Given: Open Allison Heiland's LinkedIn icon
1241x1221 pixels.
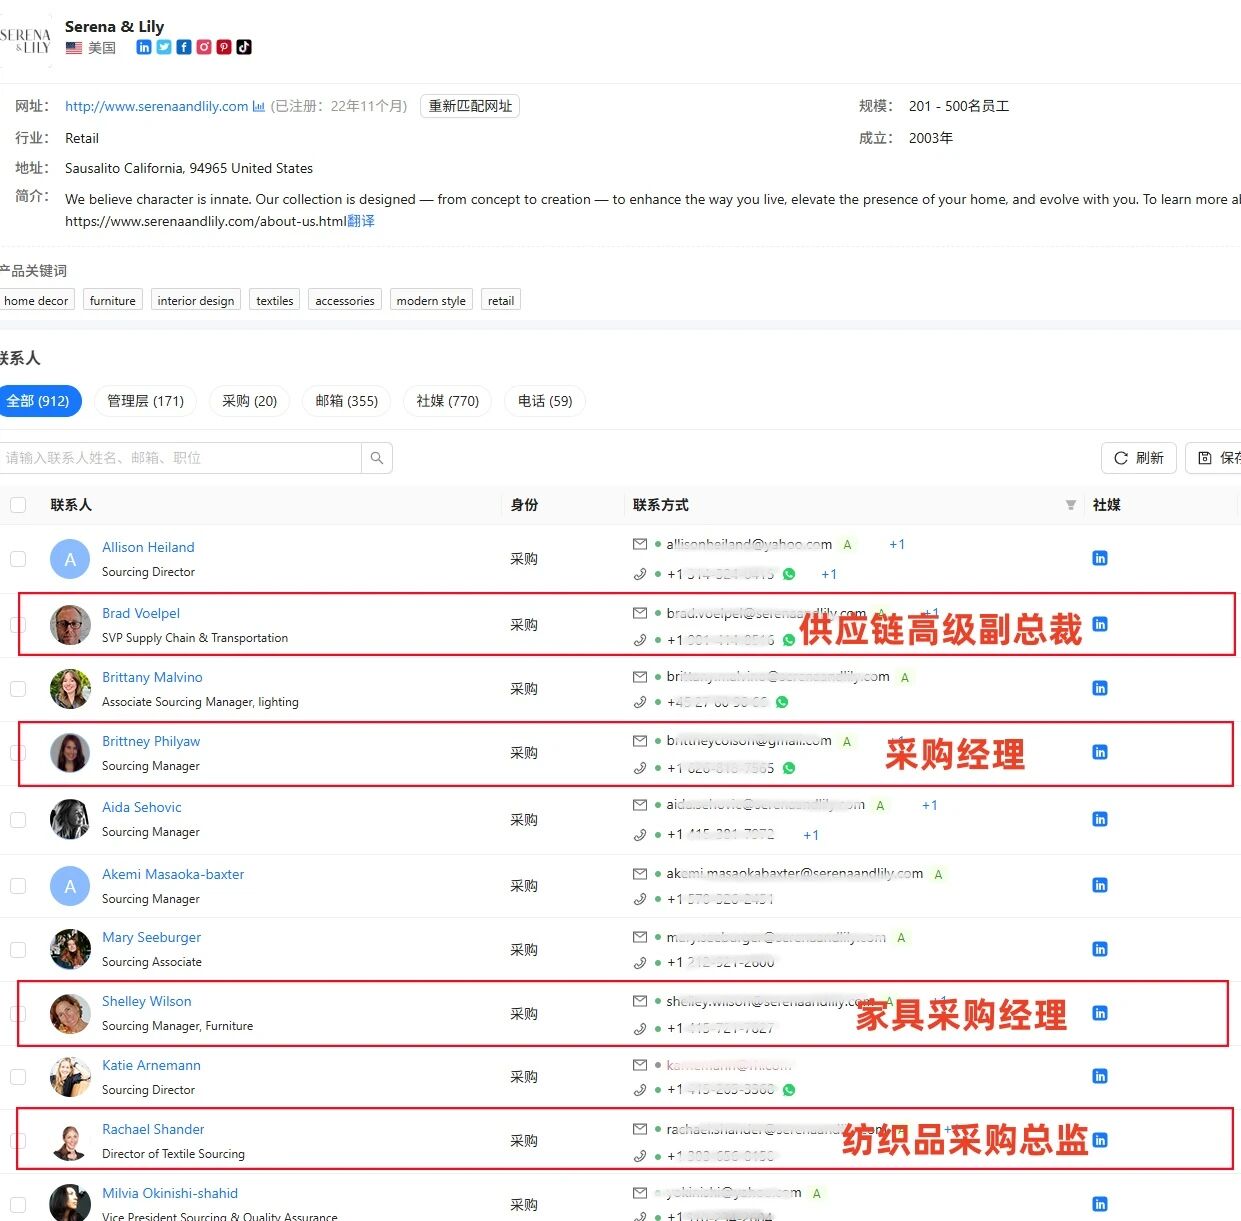Looking at the screenshot, I should coord(1100,558).
